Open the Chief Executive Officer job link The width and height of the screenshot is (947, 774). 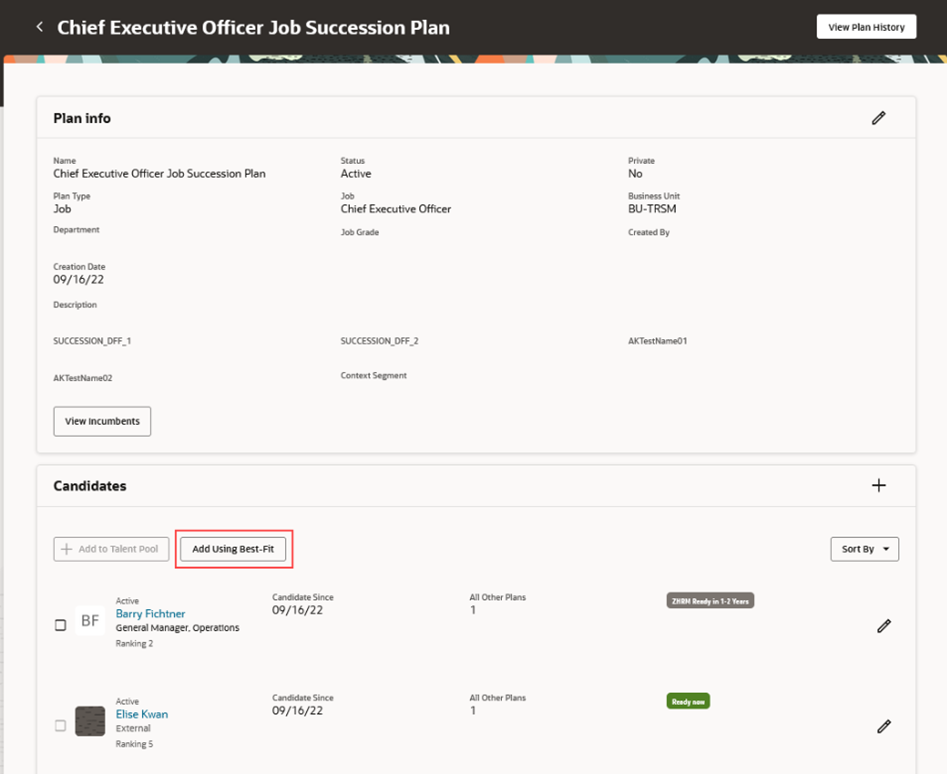[397, 209]
